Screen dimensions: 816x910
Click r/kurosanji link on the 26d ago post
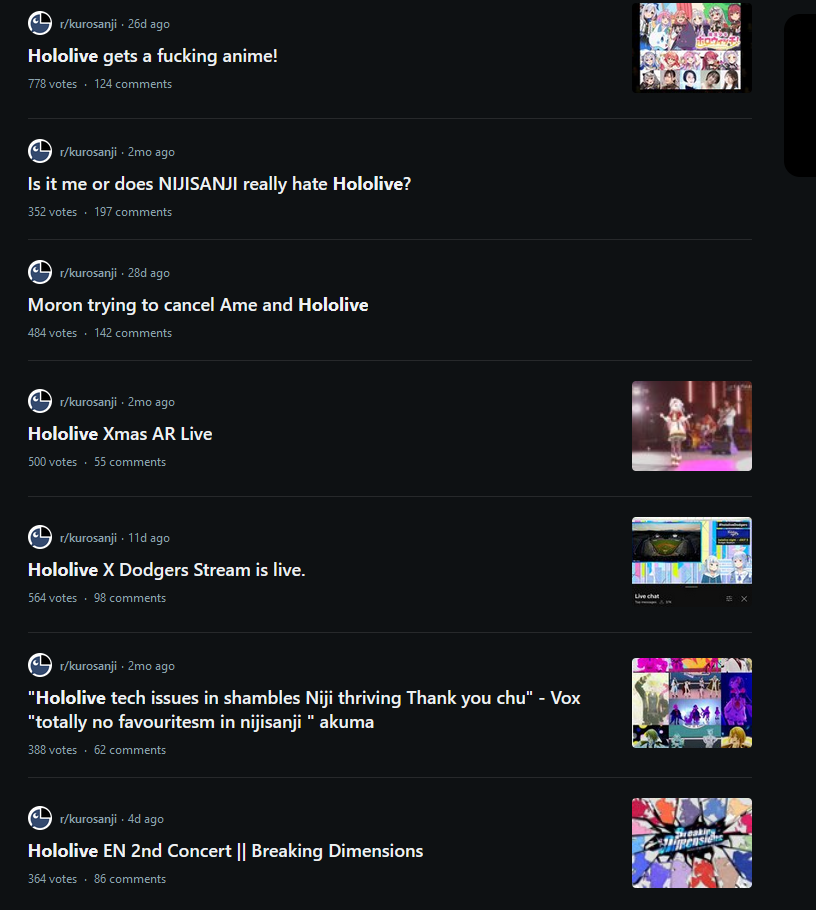(88, 24)
